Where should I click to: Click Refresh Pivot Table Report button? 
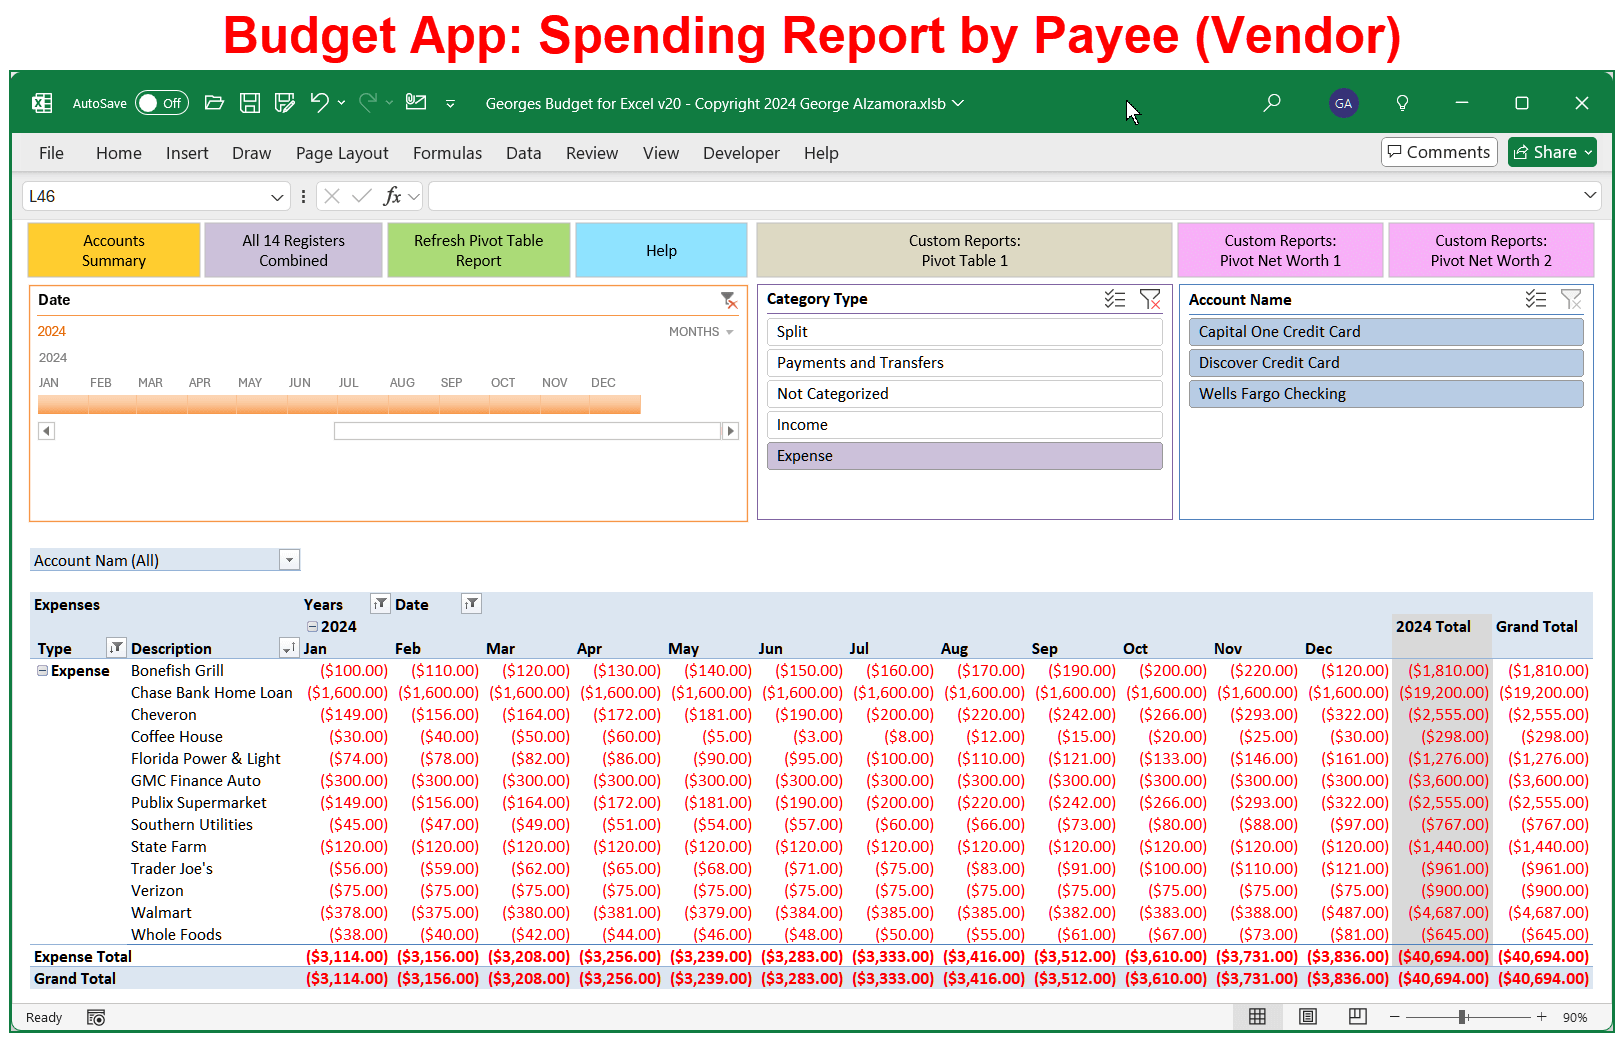pyautogui.click(x=478, y=250)
